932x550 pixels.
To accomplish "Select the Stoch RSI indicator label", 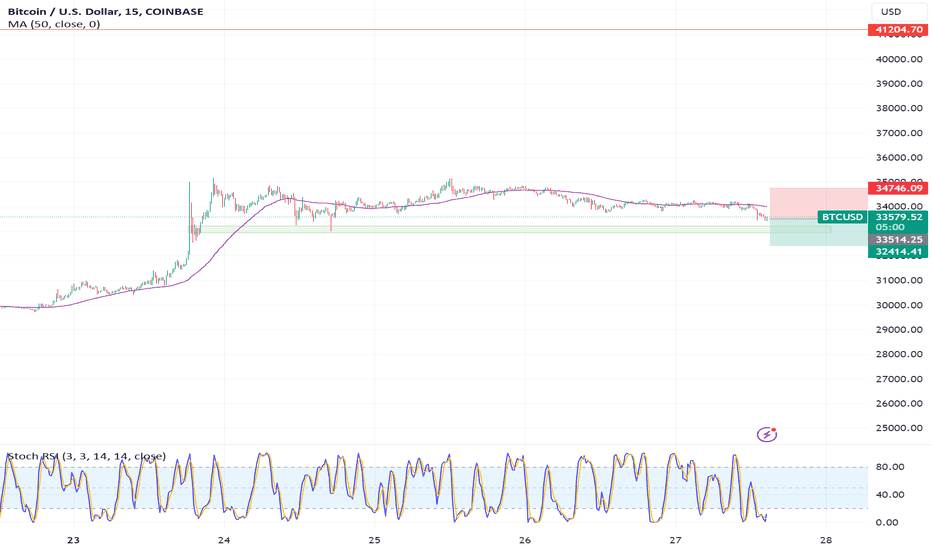I will pyautogui.click(x=86, y=457).
